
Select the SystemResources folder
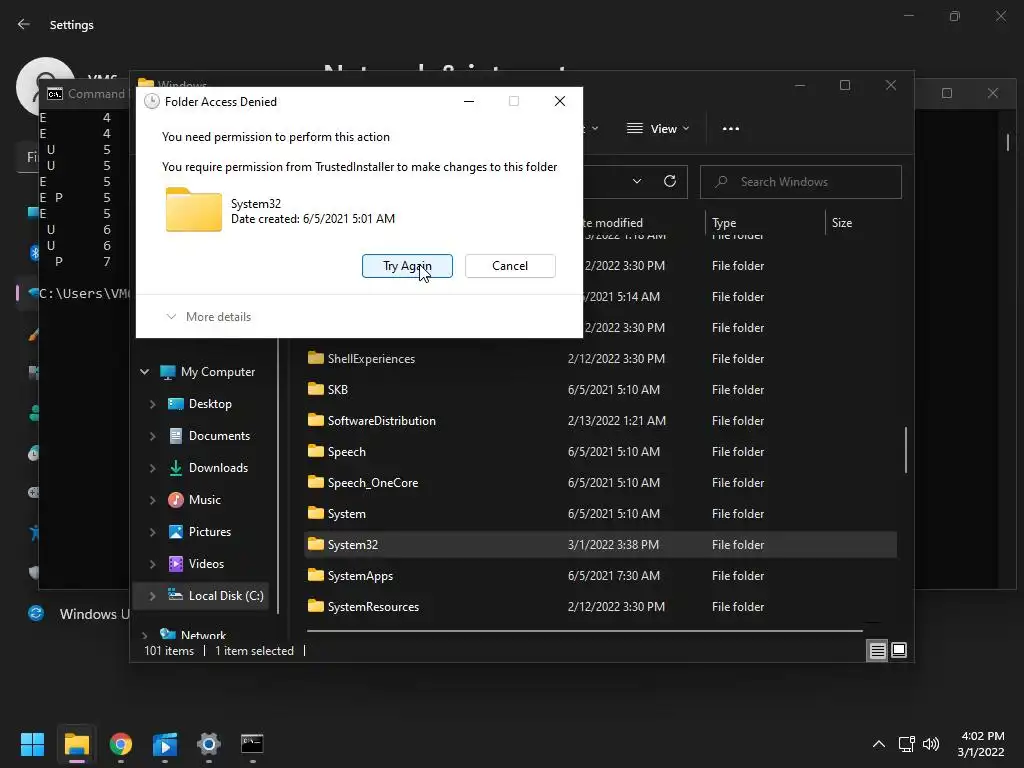click(374, 607)
